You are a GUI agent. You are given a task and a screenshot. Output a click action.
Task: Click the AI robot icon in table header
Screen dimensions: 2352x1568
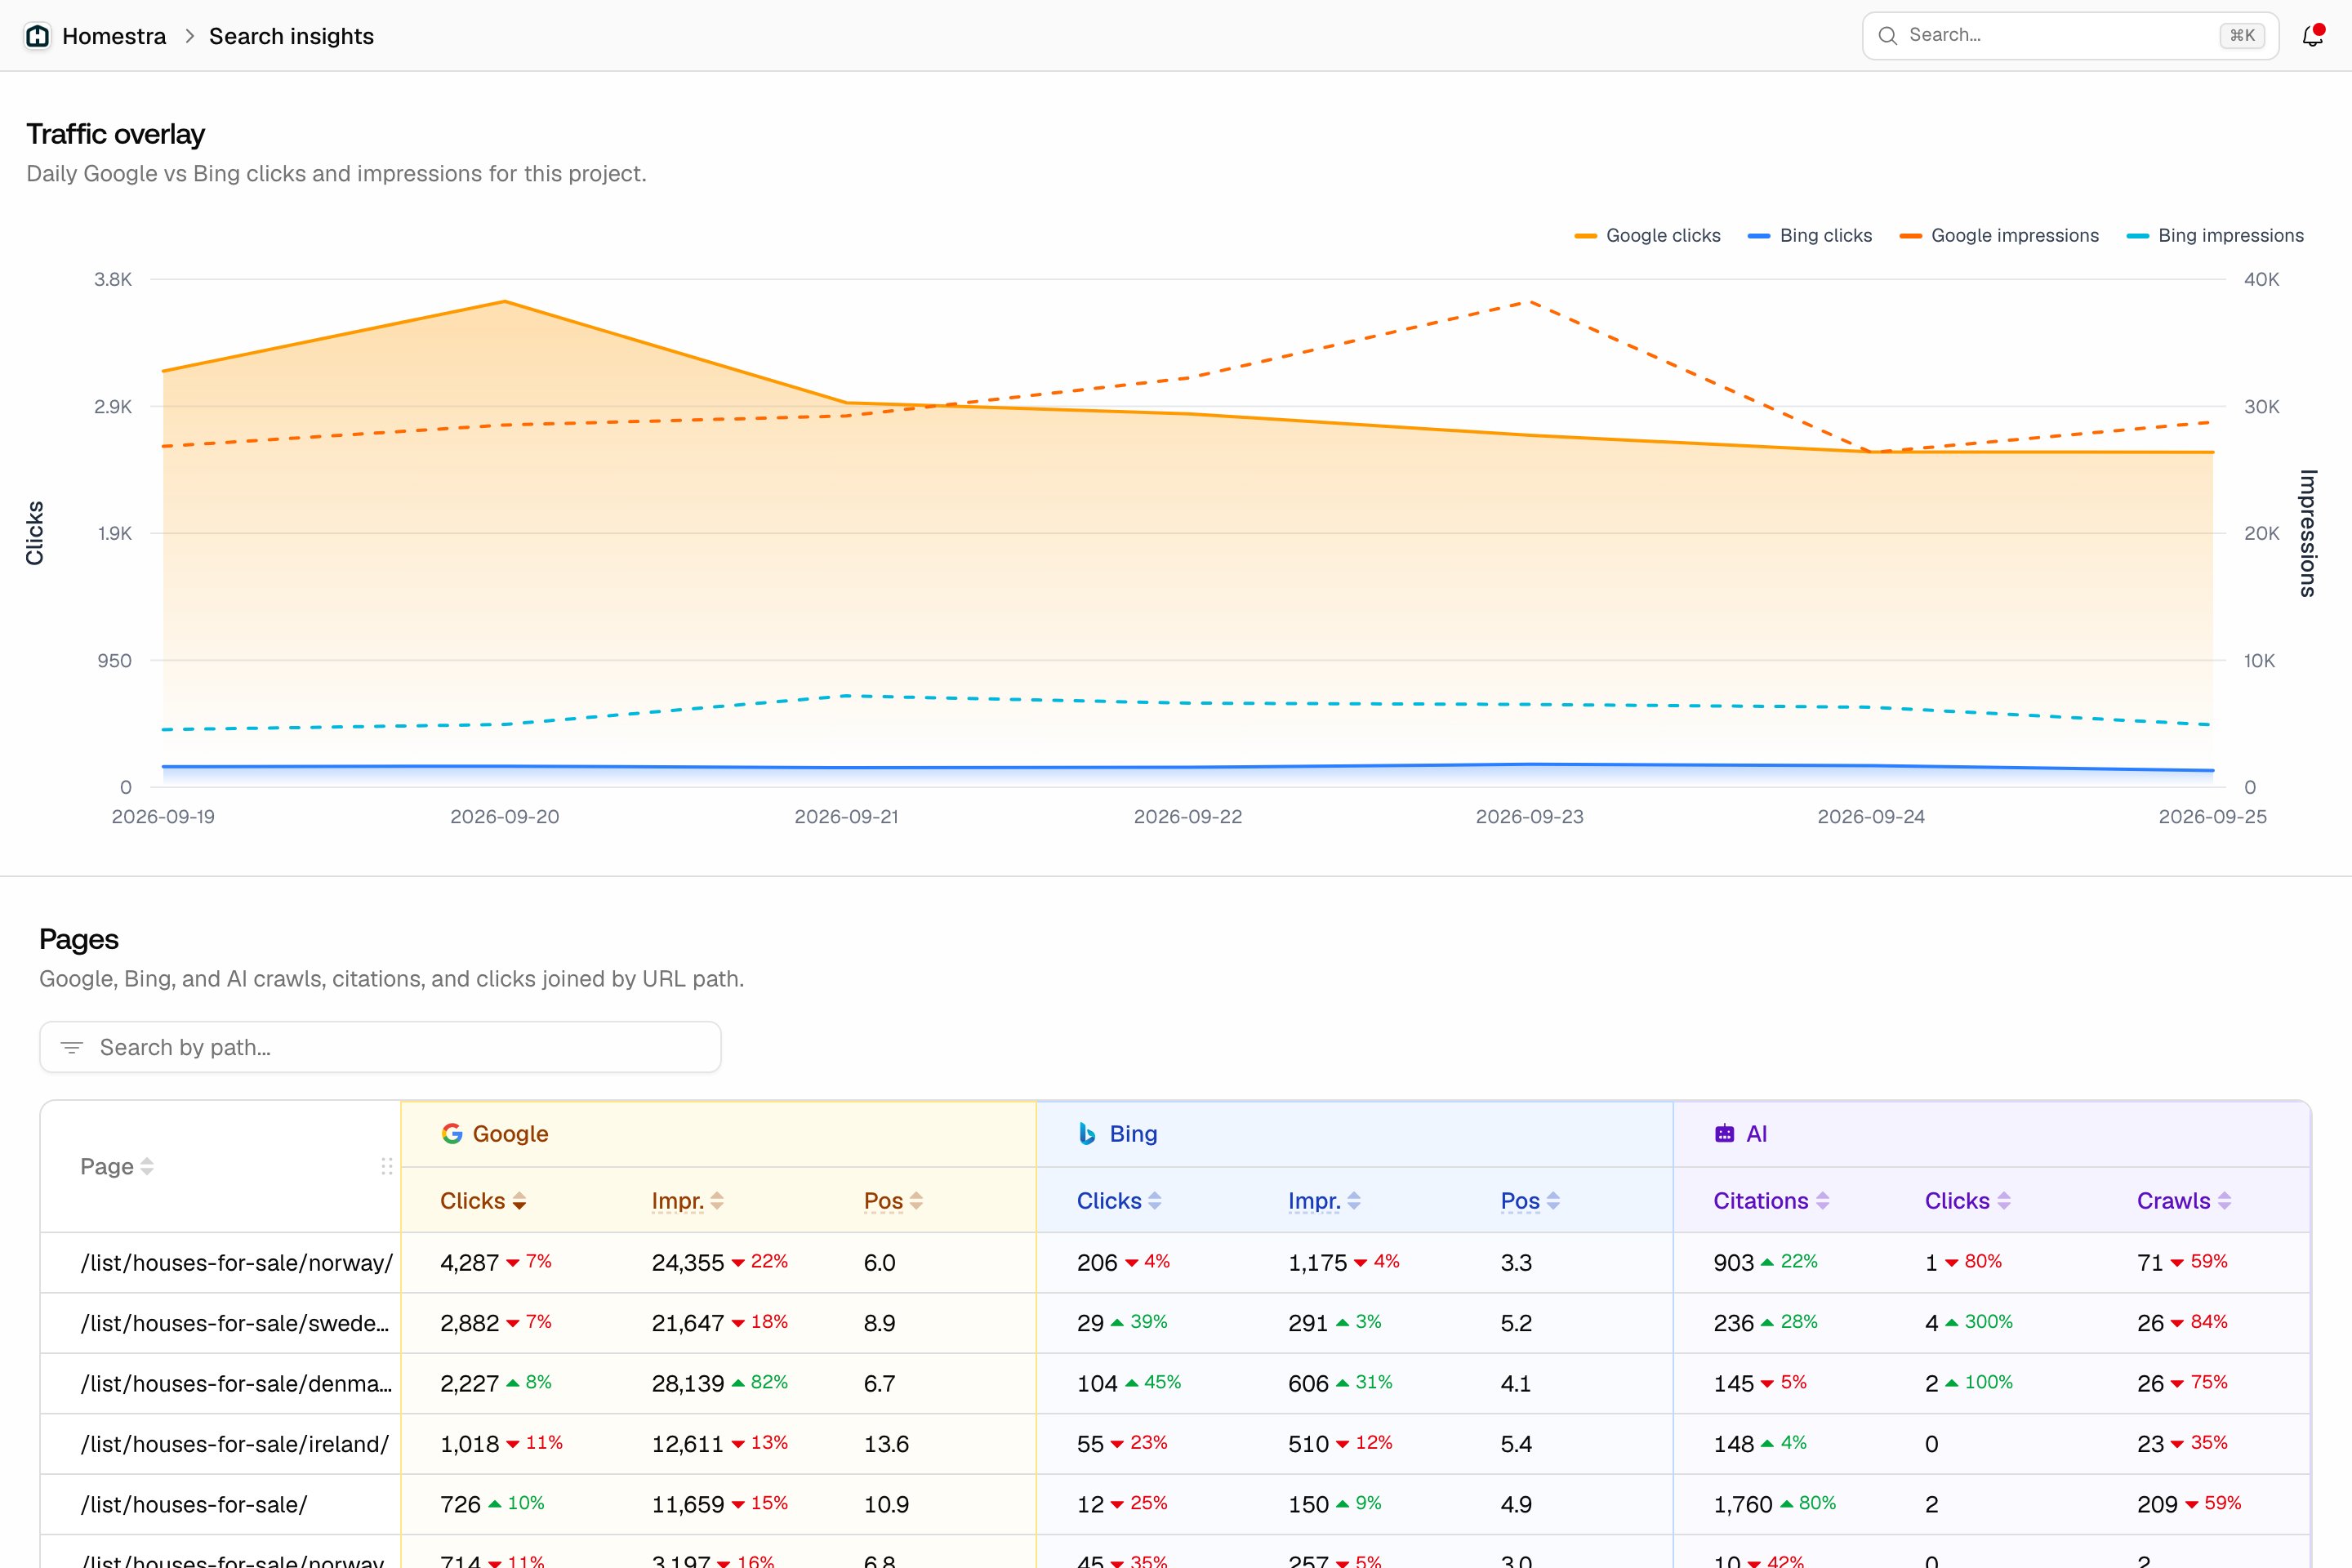tap(1724, 1133)
